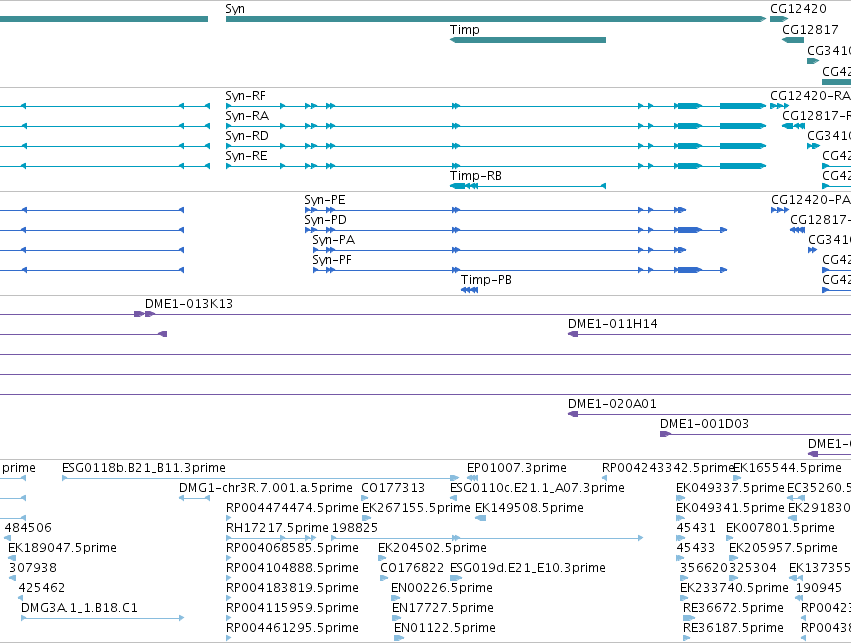Screen dimensions: 851x643
Task: Select EST RP004104888.5prime
Action: coord(292,569)
